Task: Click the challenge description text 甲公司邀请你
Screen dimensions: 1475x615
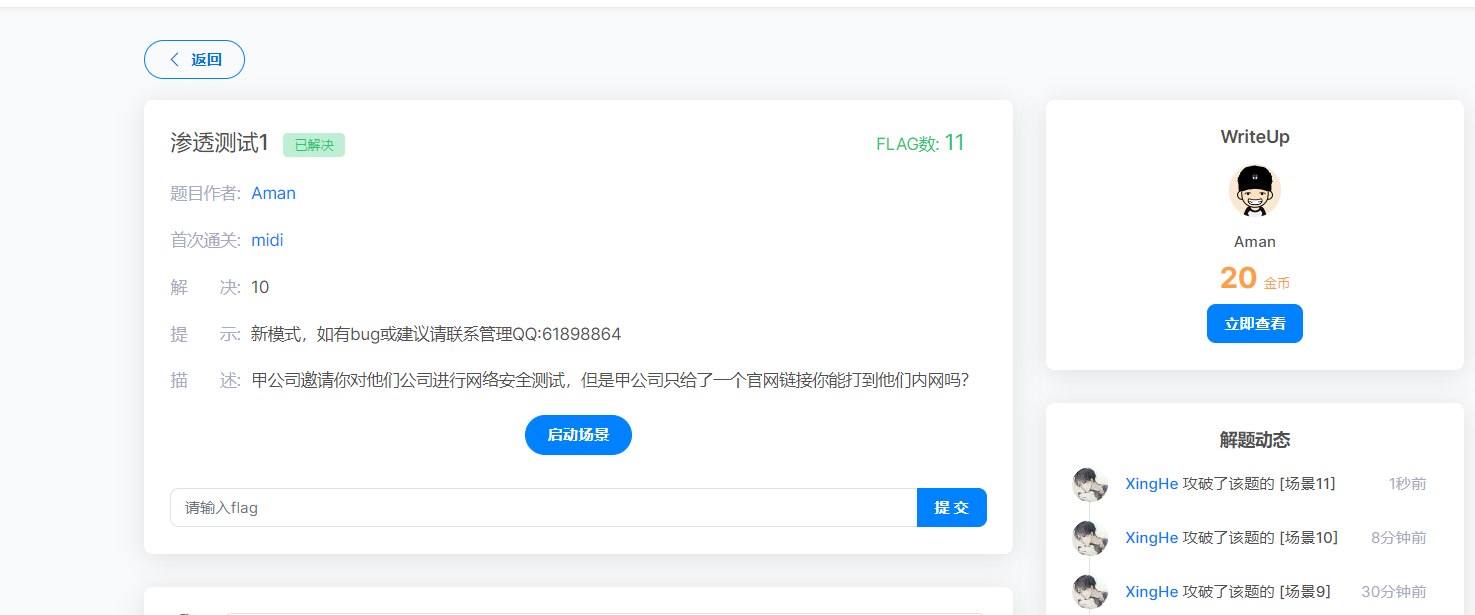Action: pyautogui.click(x=610, y=381)
